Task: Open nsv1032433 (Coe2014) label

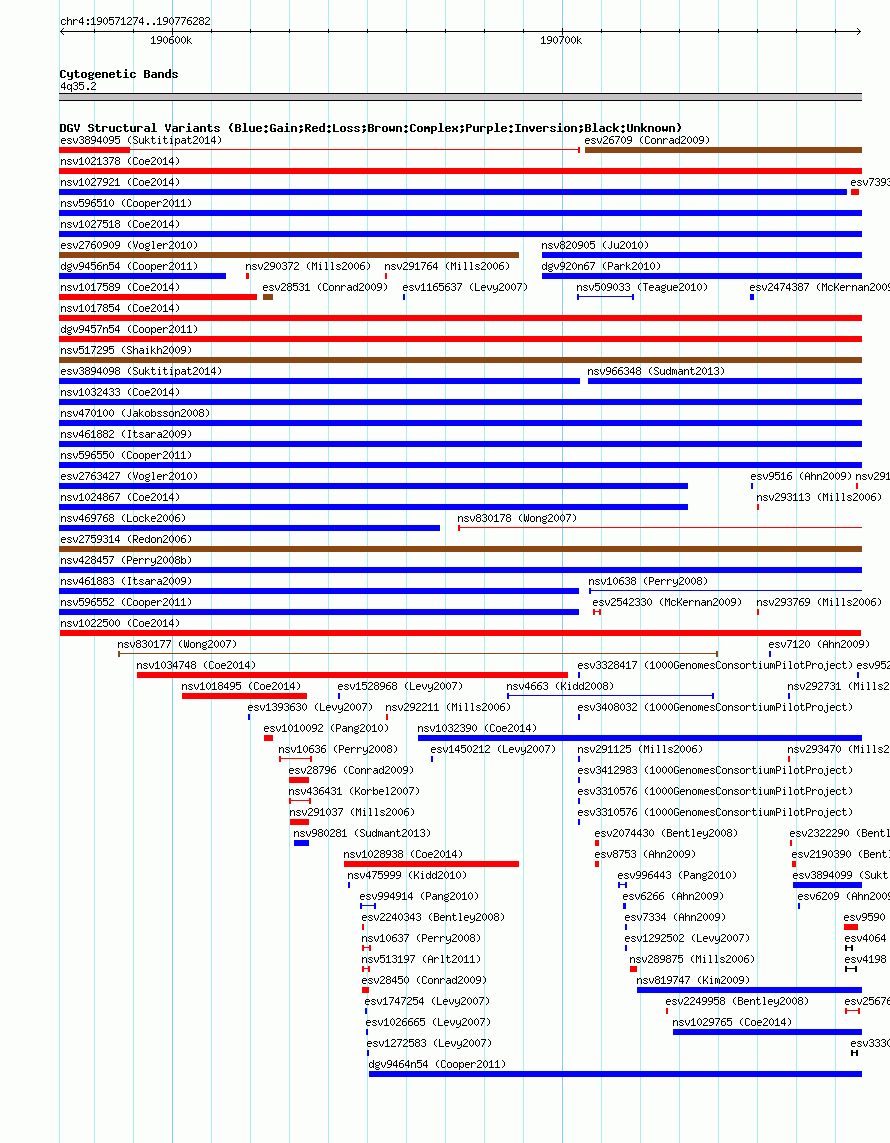Action: tap(120, 393)
